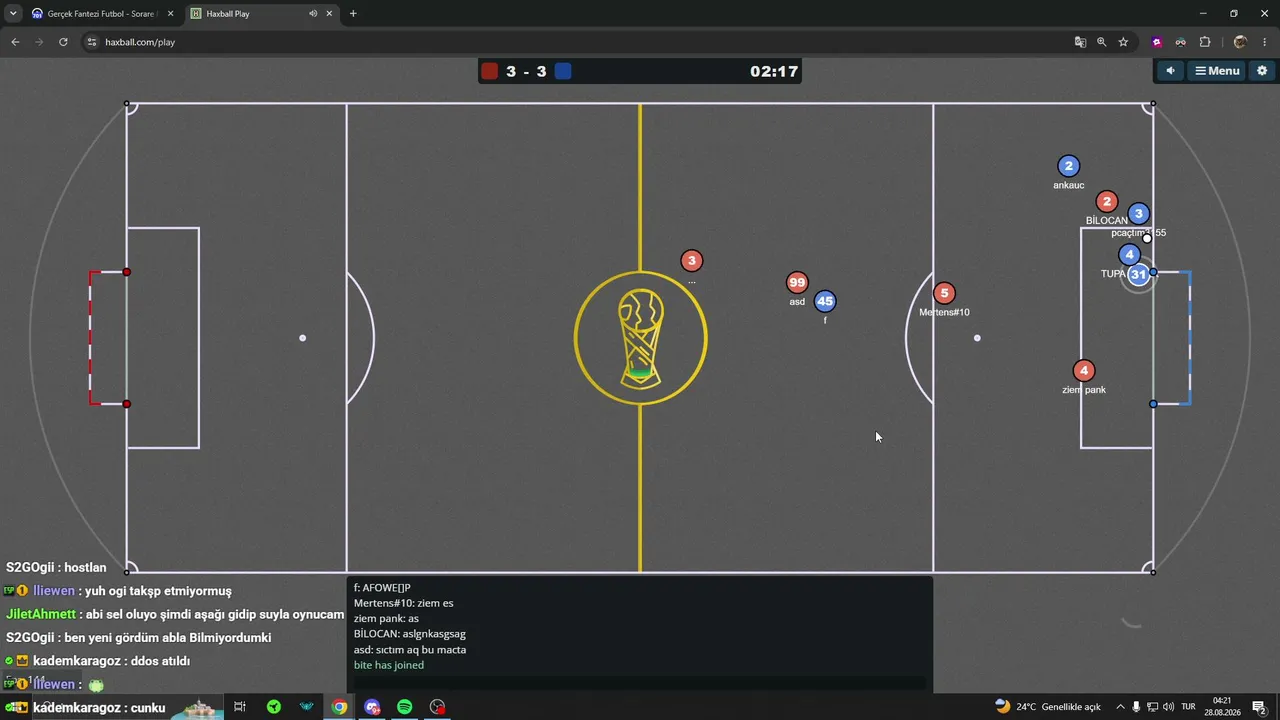Translate this page icon
The height and width of the screenshot is (720, 1280).
pyautogui.click(x=1080, y=42)
